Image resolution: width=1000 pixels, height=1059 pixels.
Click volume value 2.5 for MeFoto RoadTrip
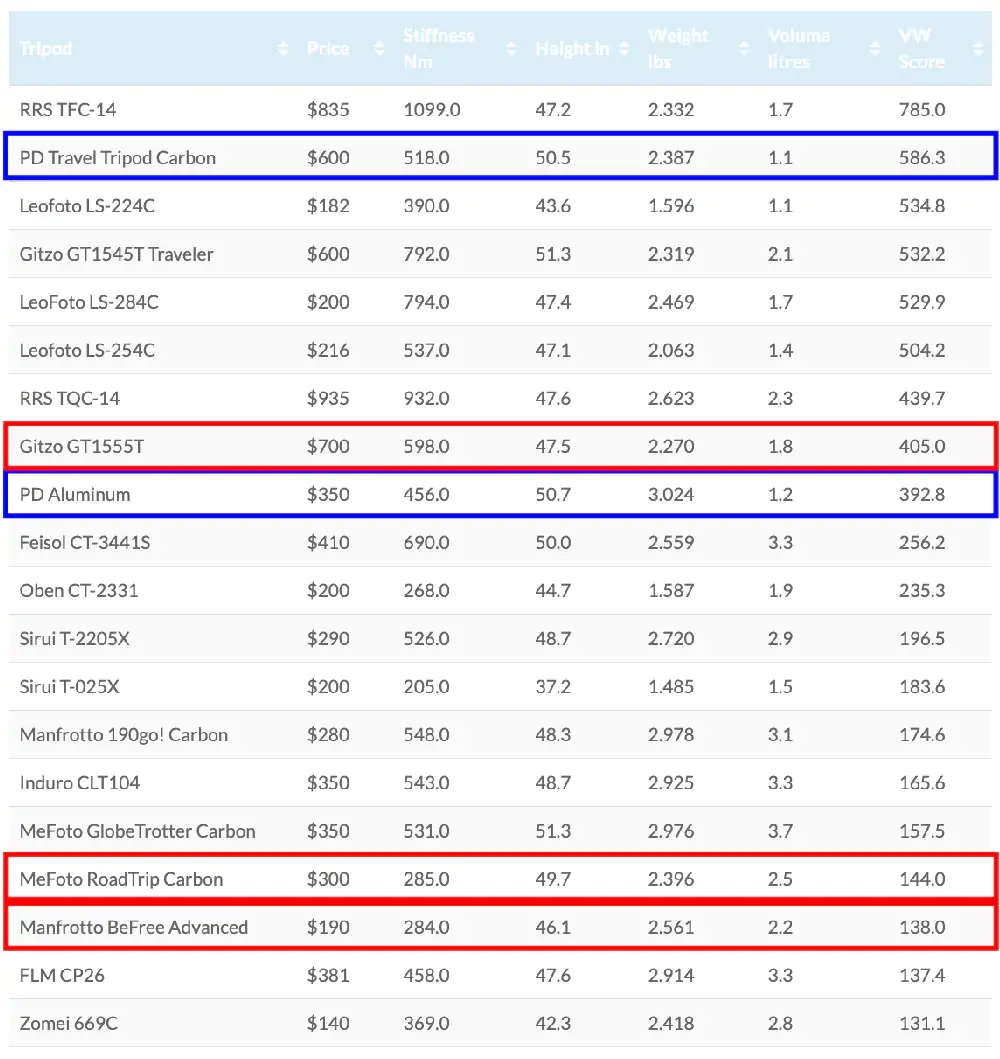pyautogui.click(x=780, y=879)
